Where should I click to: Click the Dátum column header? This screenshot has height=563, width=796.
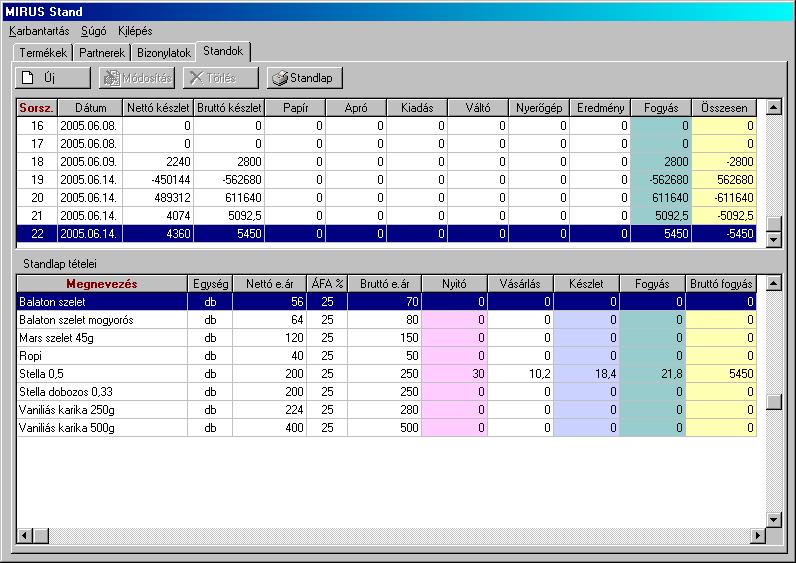pos(90,108)
